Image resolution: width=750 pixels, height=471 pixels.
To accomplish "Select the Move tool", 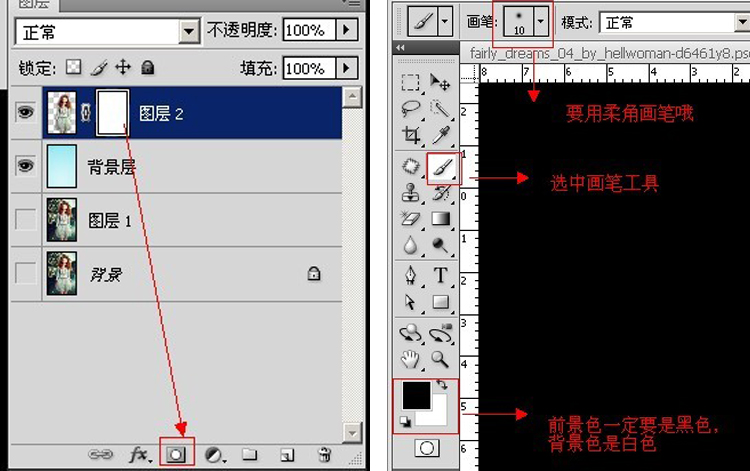I will (x=440, y=82).
